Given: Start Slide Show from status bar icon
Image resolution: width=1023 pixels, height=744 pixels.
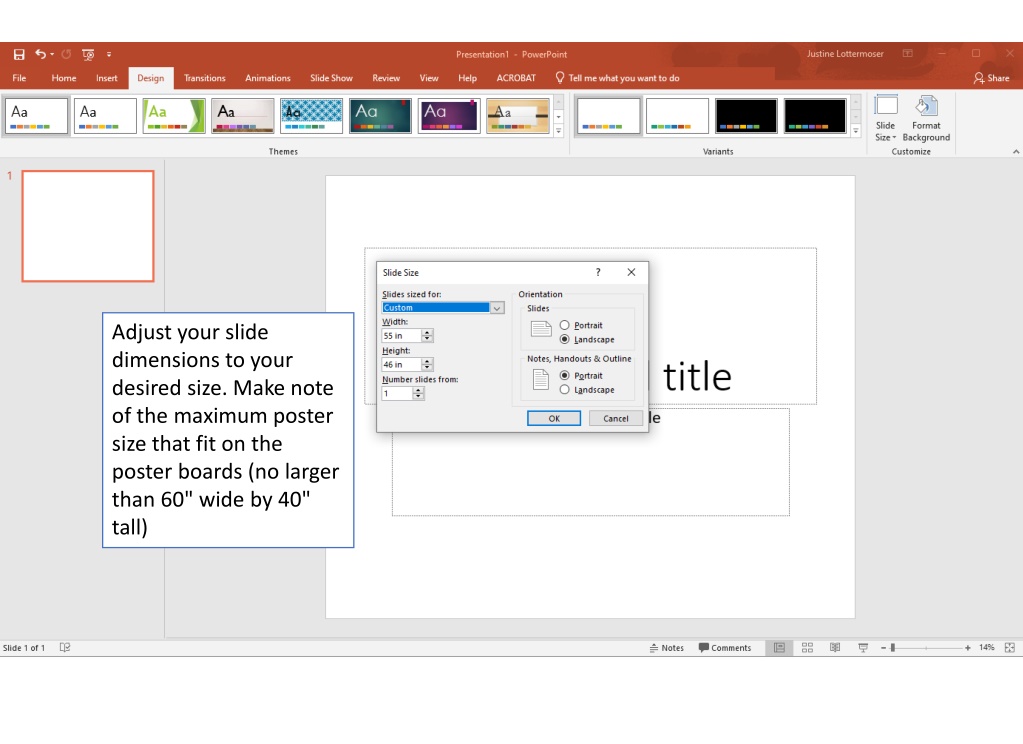Looking at the screenshot, I should point(863,647).
